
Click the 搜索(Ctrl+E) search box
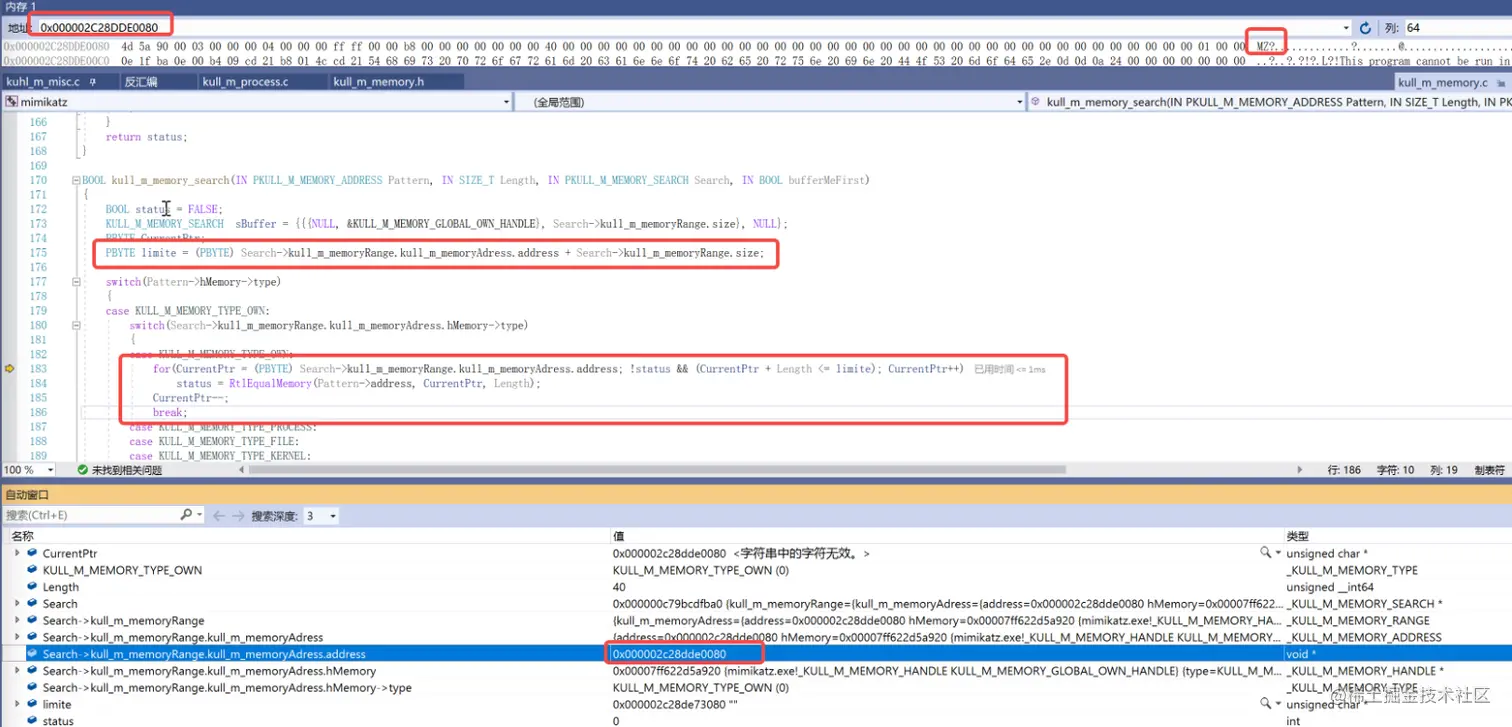(90, 515)
